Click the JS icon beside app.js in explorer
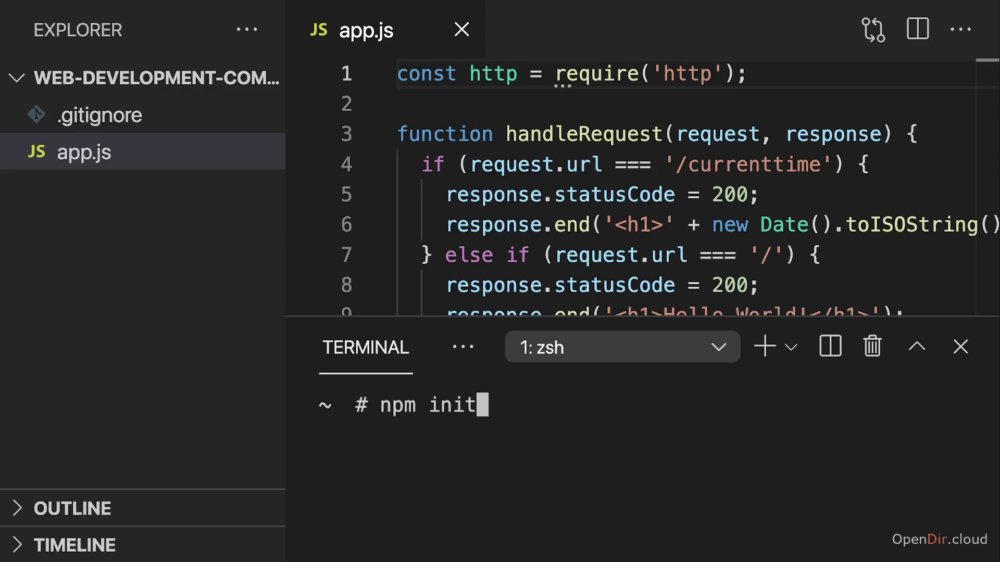The height and width of the screenshot is (562, 1000). coord(36,152)
